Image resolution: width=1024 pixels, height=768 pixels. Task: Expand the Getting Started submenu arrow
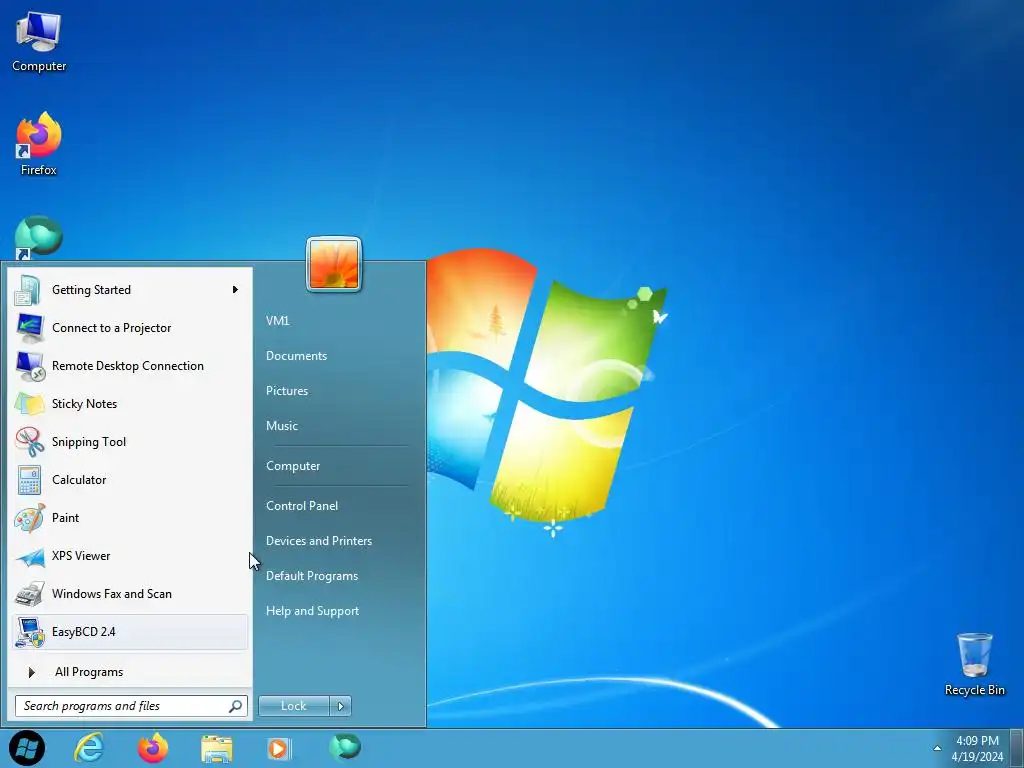(x=235, y=289)
